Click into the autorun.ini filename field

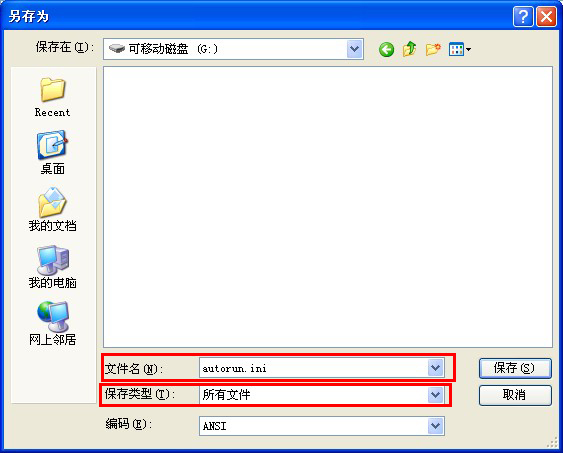point(313,368)
